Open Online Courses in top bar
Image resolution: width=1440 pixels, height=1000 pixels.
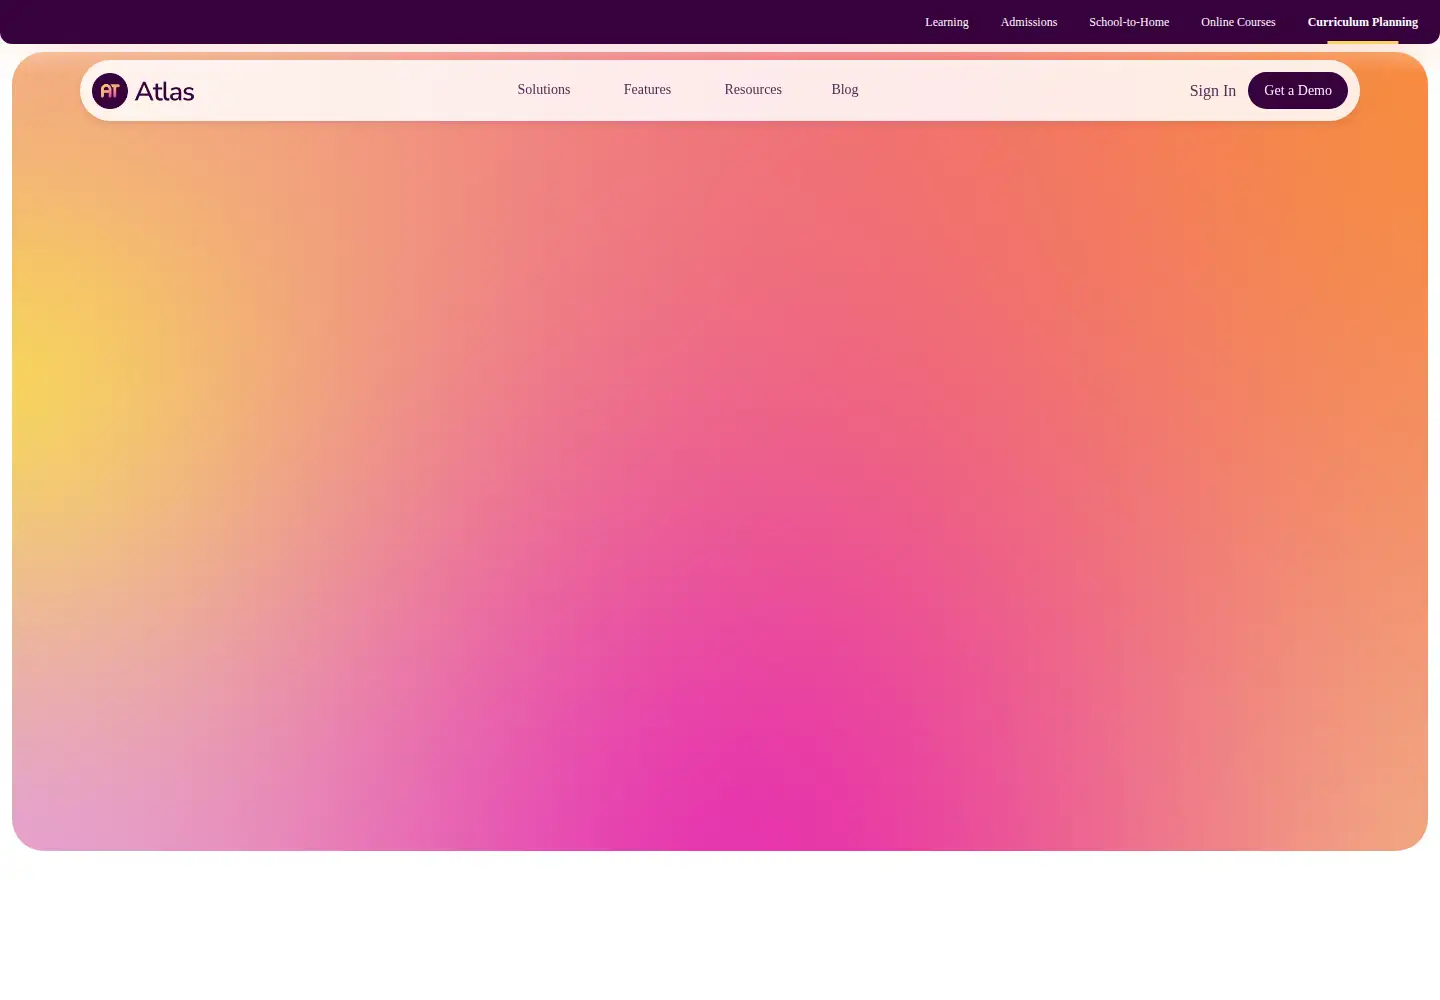pyautogui.click(x=1238, y=22)
